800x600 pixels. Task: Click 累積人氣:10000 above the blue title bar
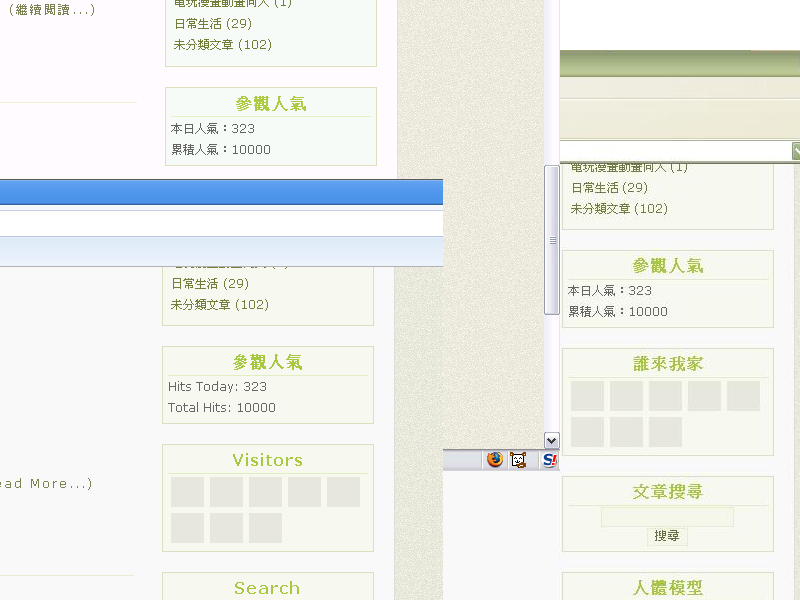pos(221,149)
